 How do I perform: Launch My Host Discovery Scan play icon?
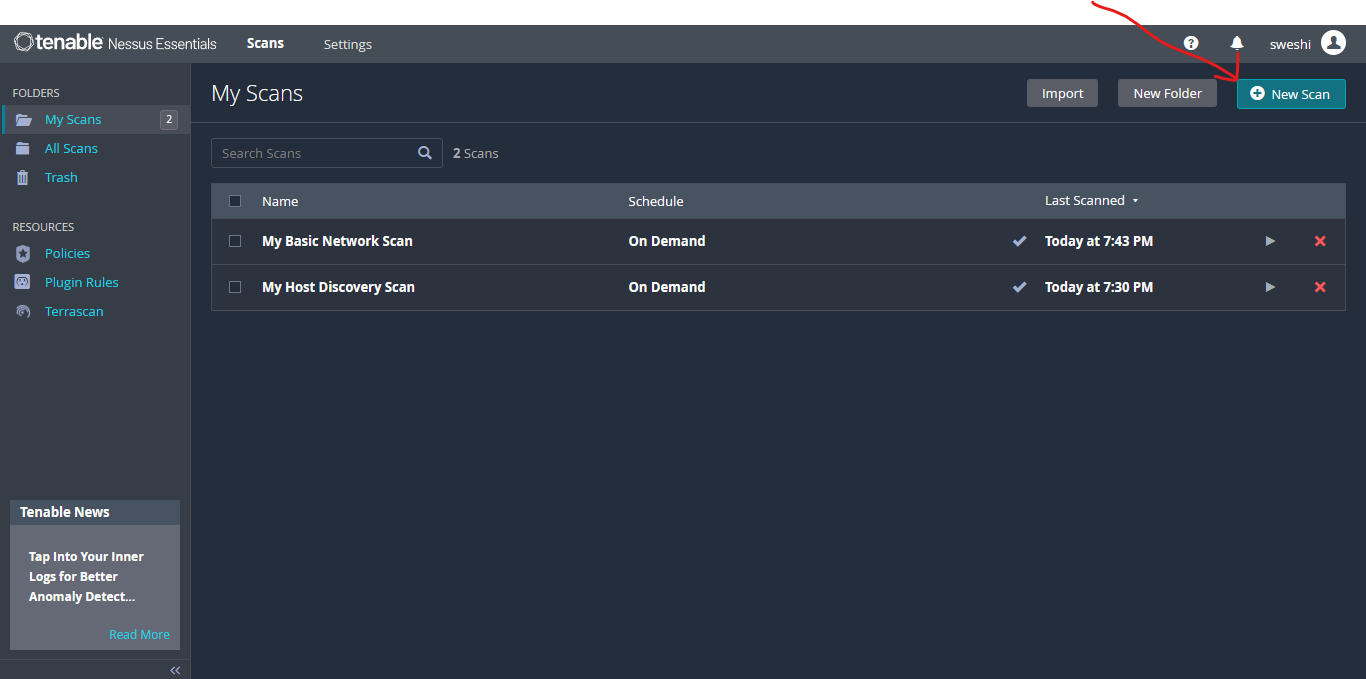point(1270,287)
